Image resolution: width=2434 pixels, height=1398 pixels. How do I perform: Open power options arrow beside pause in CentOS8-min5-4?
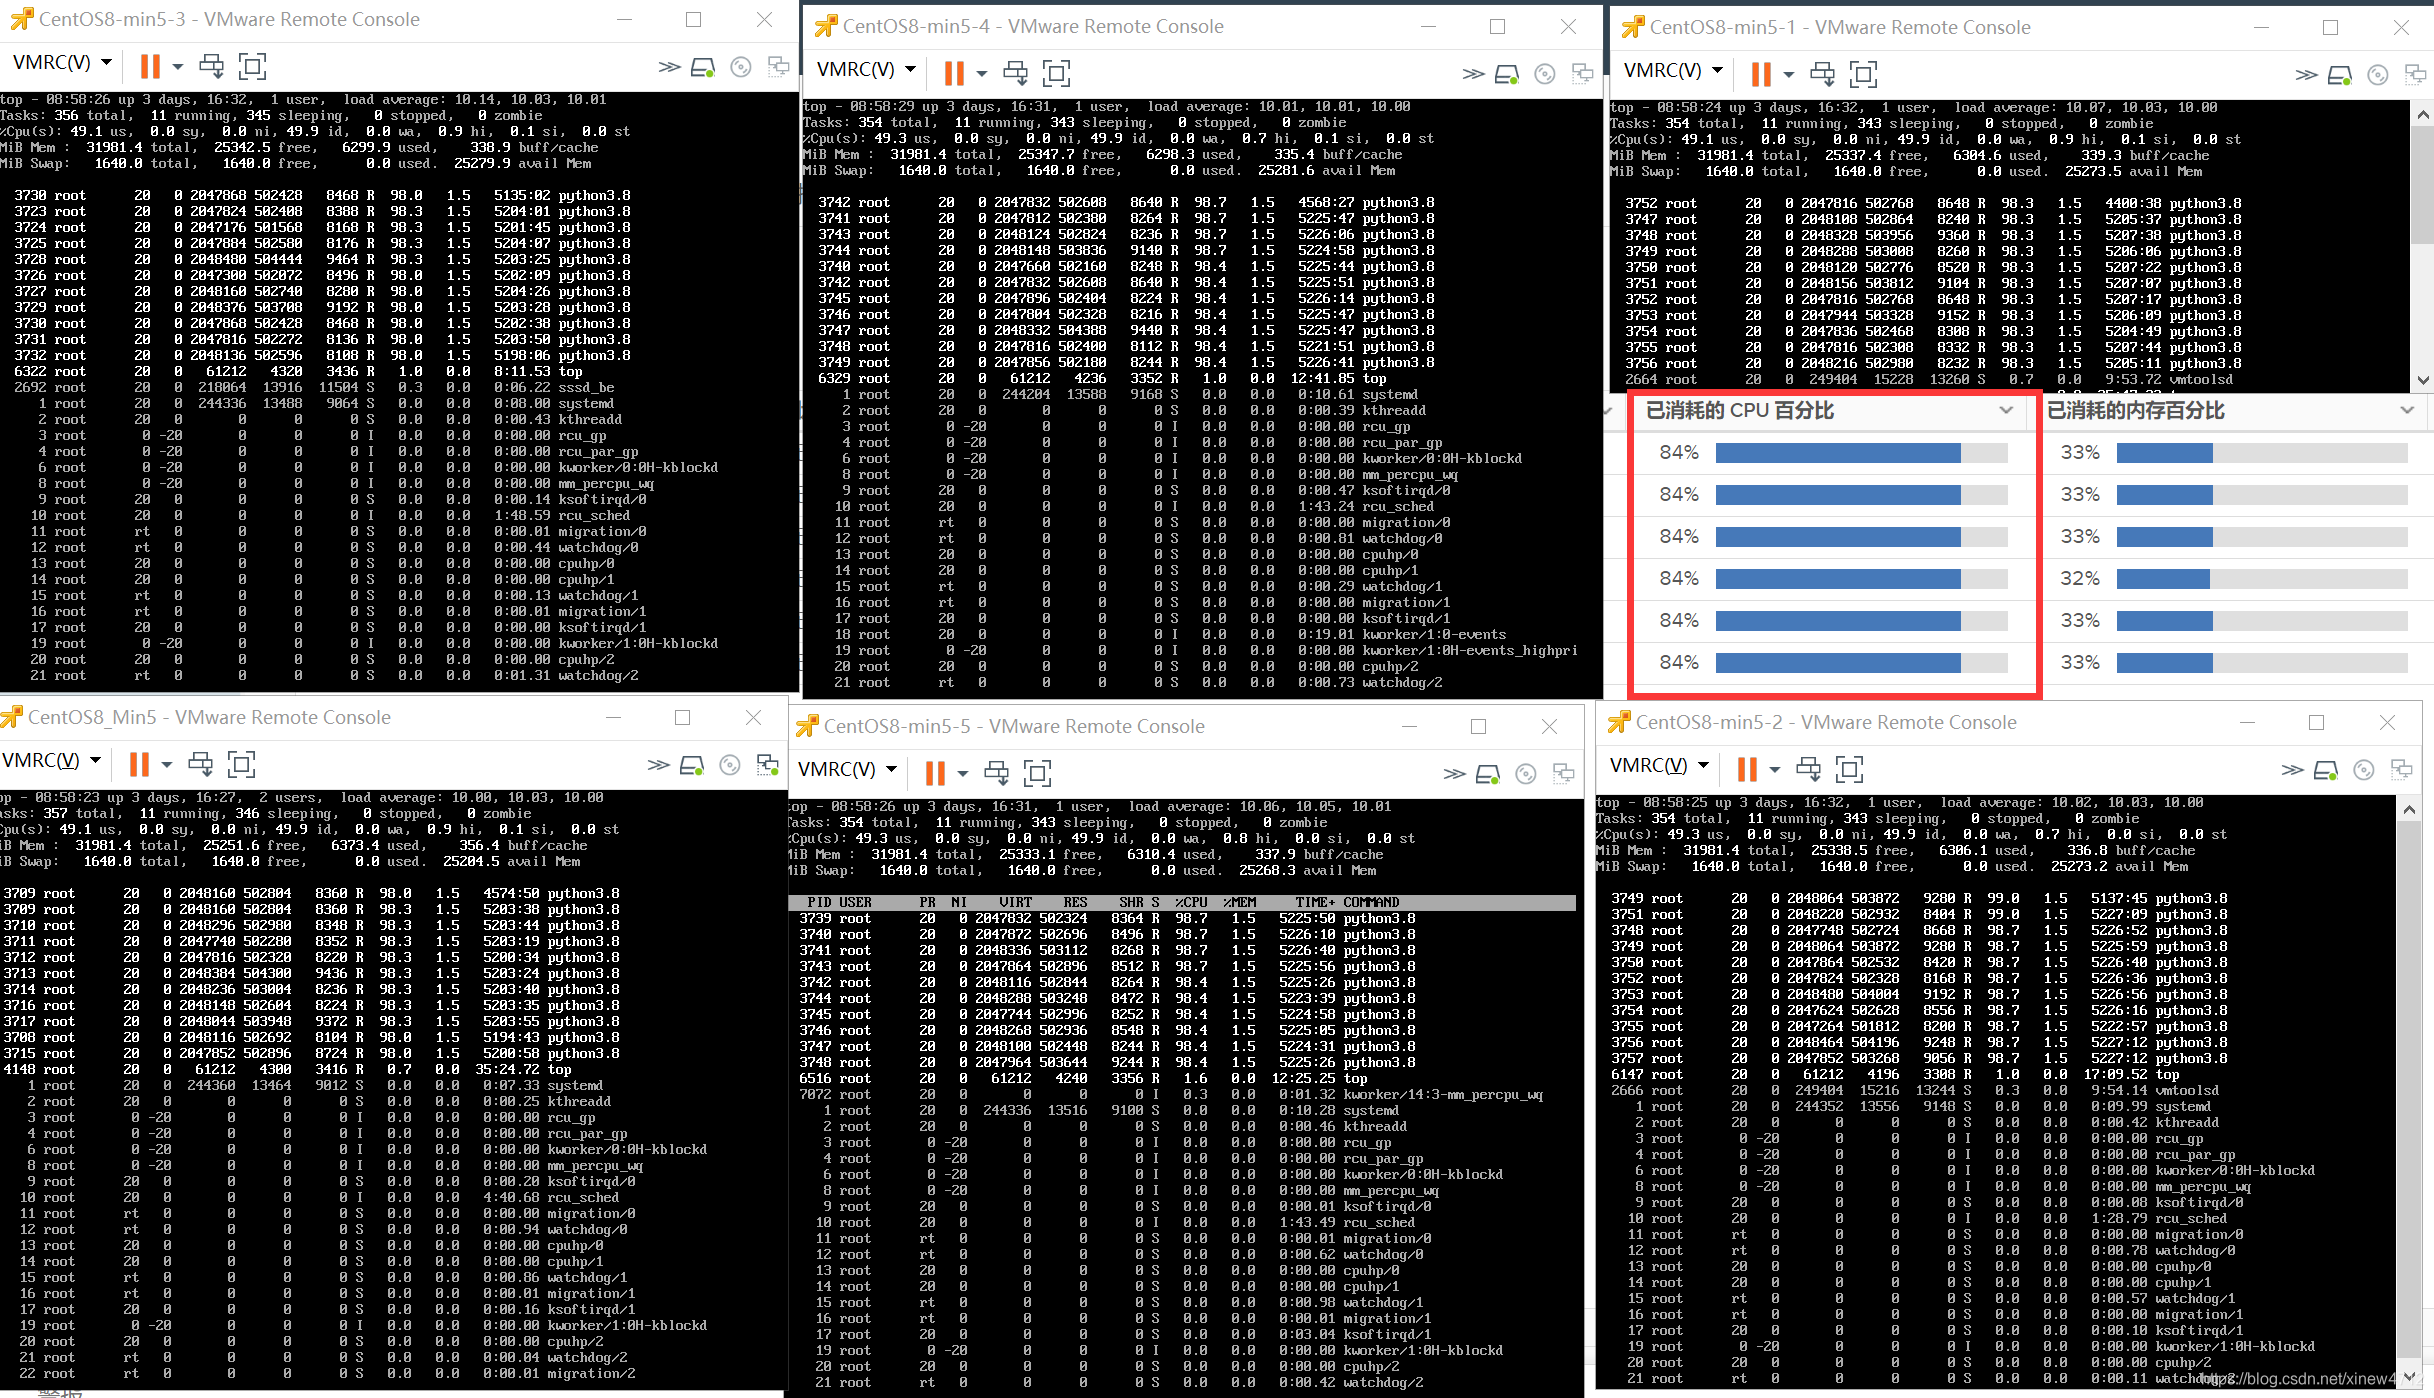click(x=982, y=73)
